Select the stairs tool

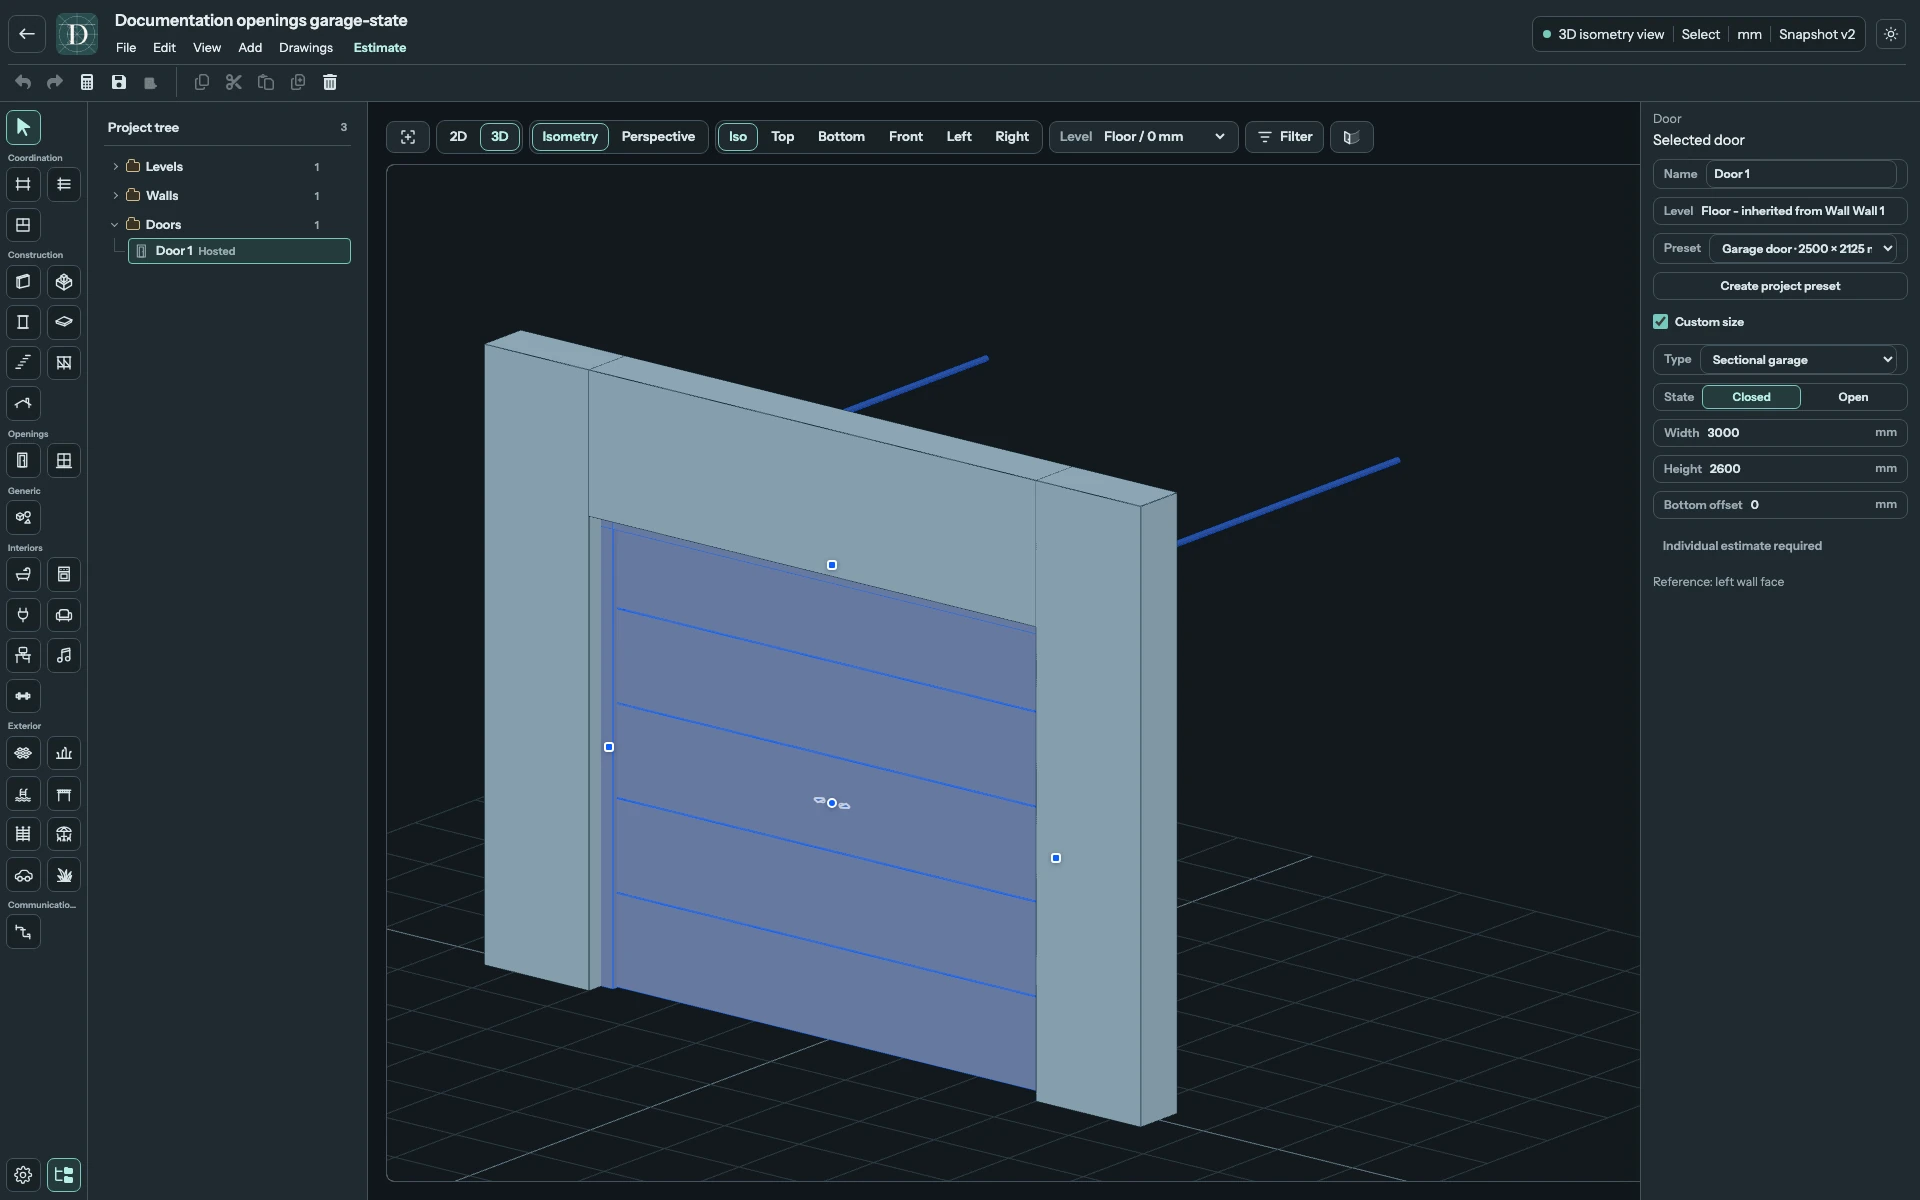23,363
